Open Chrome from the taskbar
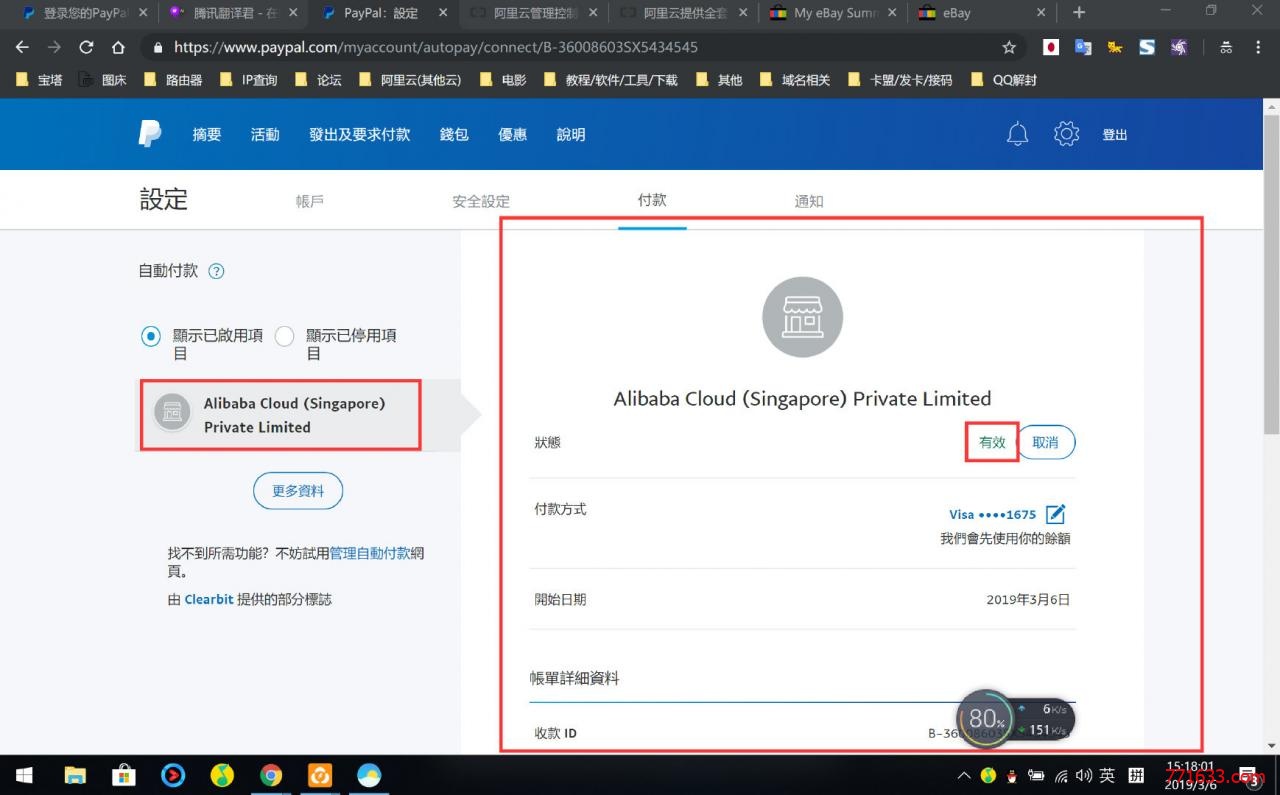The height and width of the screenshot is (795, 1280). coord(271,775)
